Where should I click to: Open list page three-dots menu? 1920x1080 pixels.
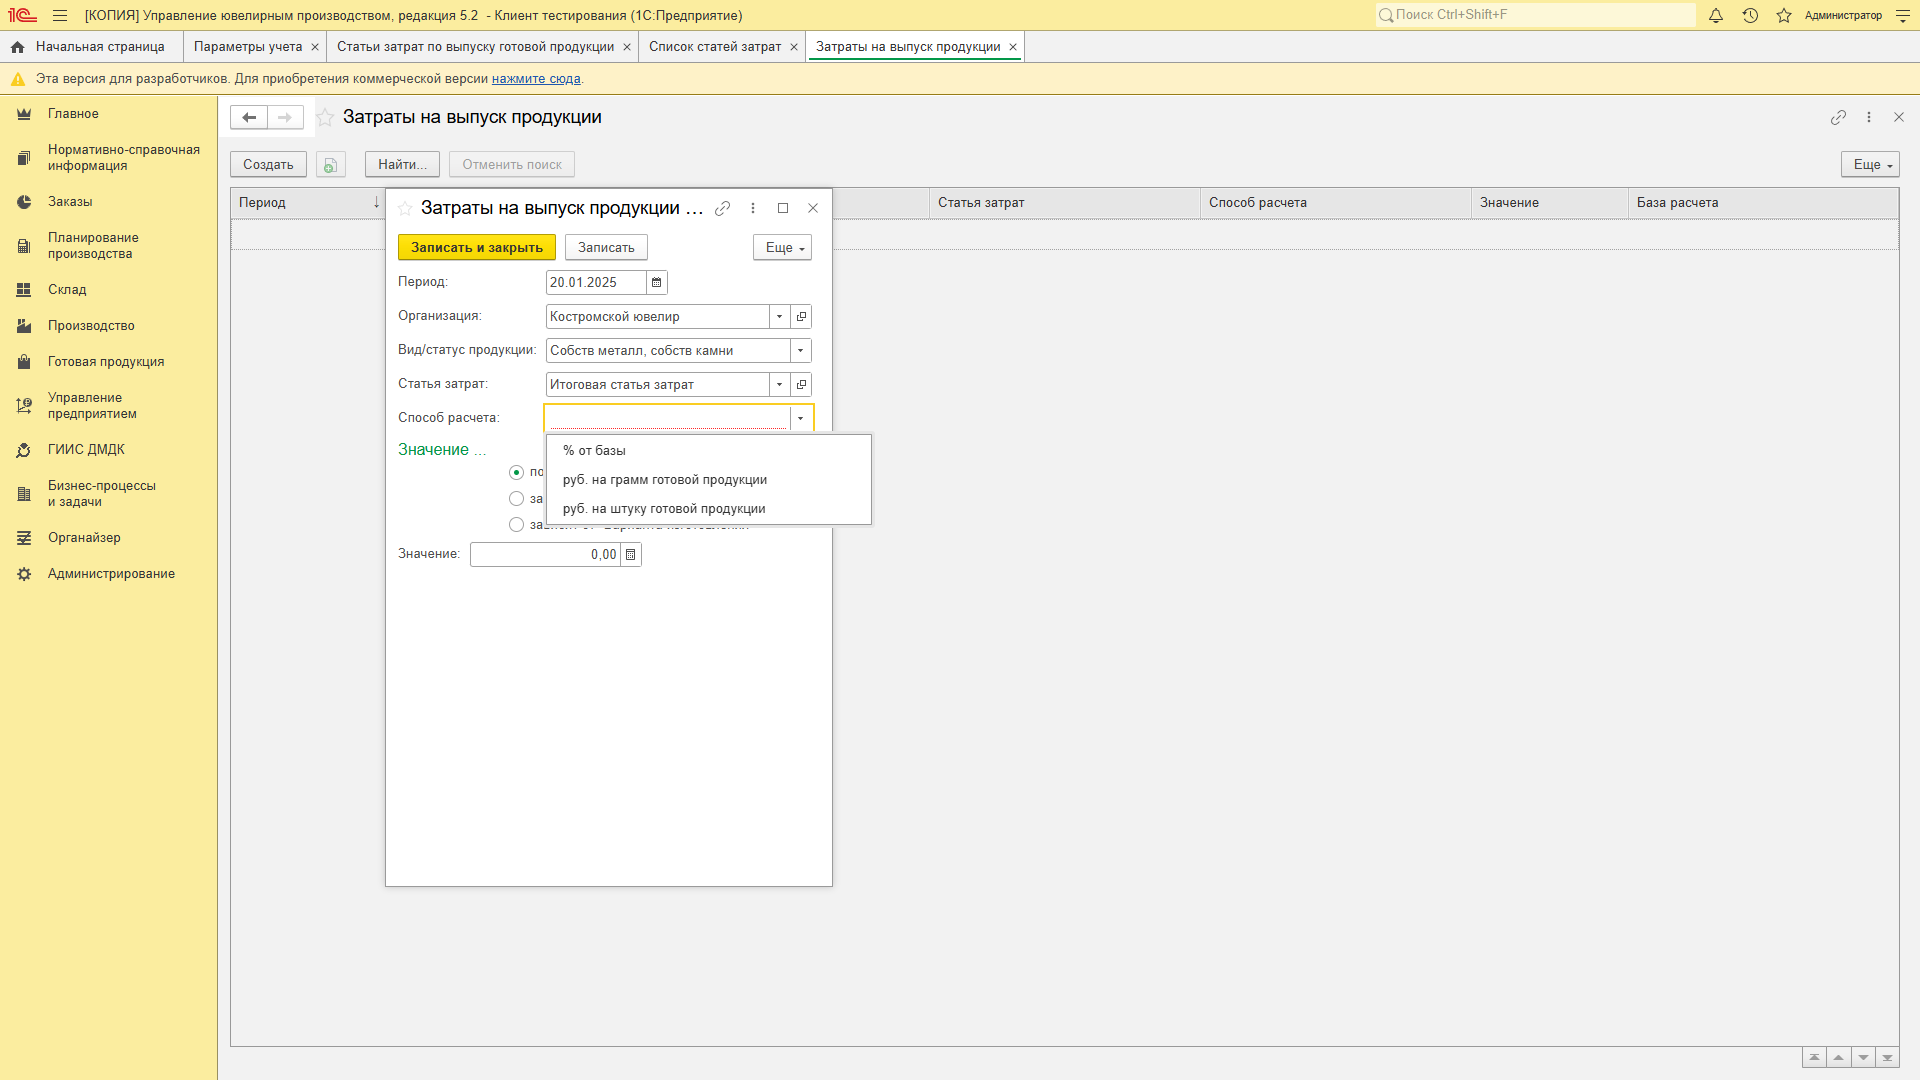tap(1868, 117)
